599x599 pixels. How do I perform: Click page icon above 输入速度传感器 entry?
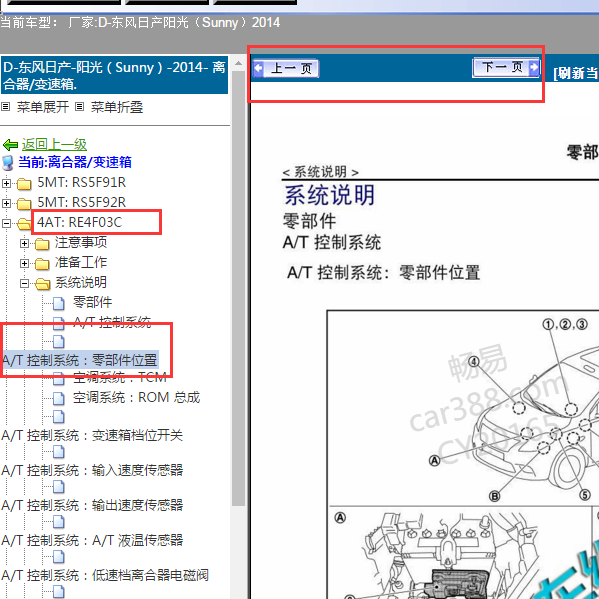point(58,452)
